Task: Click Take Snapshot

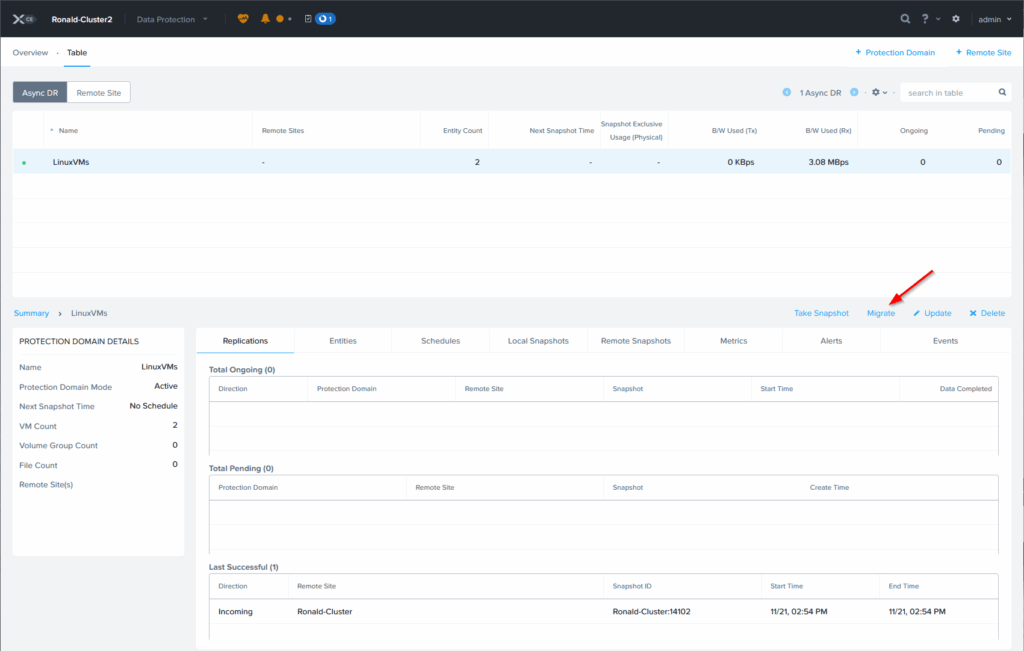Action: click(x=821, y=313)
